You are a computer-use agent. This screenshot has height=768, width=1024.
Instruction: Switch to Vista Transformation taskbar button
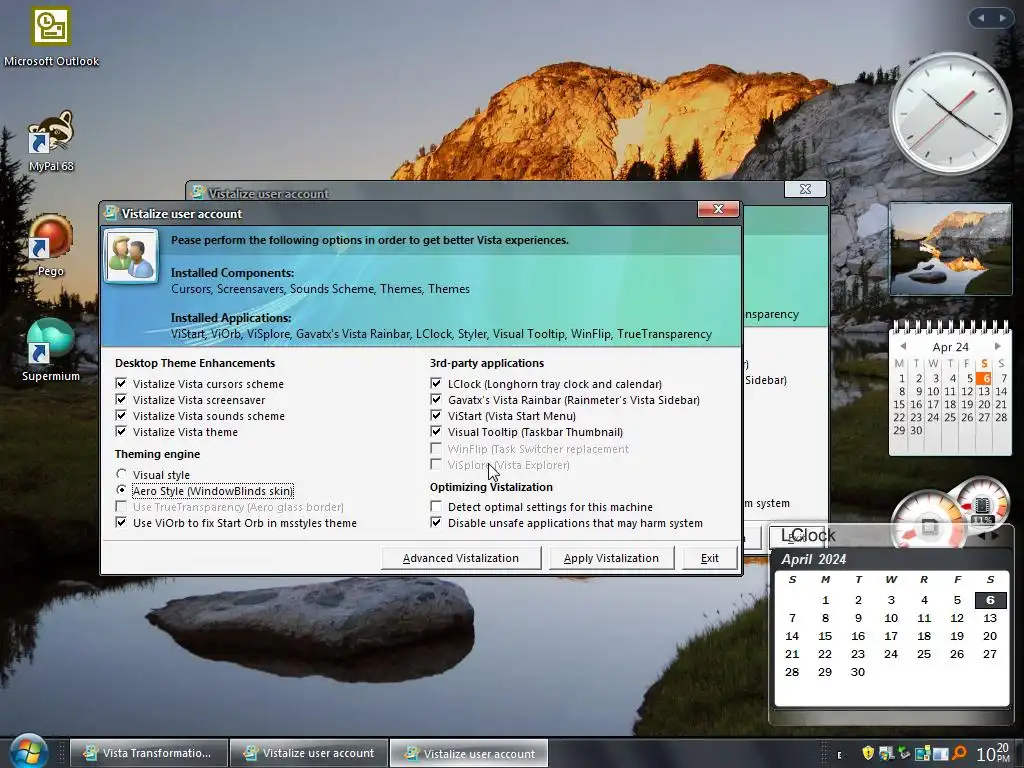point(149,753)
